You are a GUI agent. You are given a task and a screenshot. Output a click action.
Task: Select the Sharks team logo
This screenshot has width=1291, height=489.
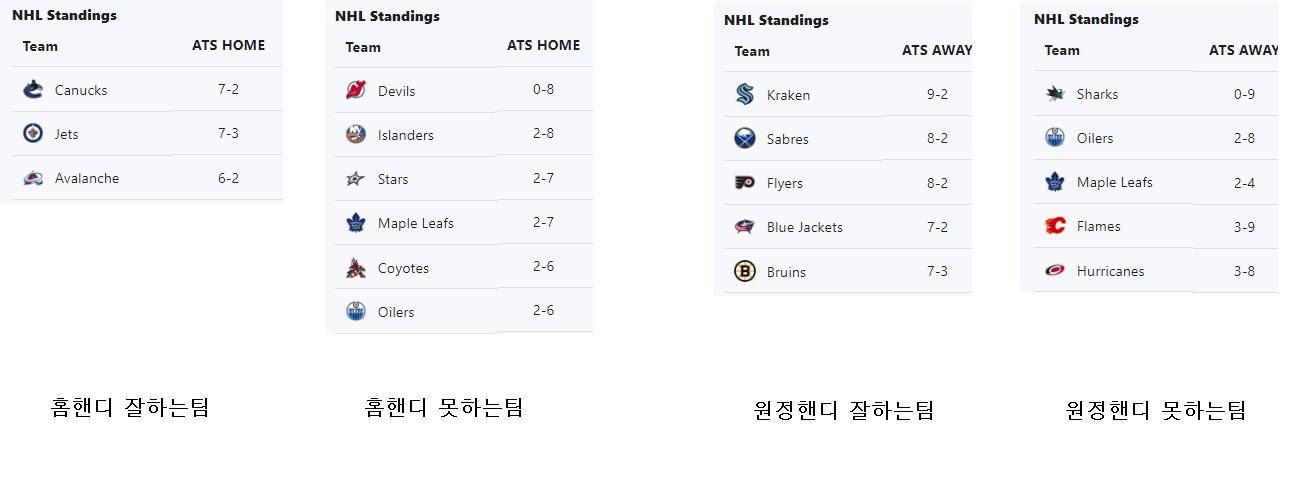point(1055,94)
